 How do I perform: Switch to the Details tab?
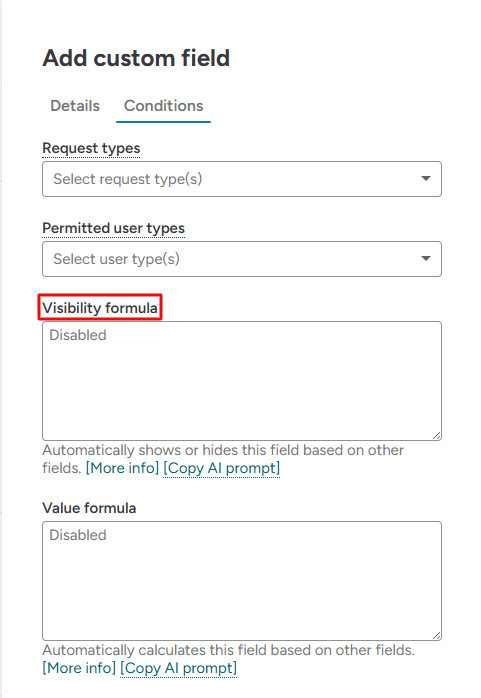[75, 106]
